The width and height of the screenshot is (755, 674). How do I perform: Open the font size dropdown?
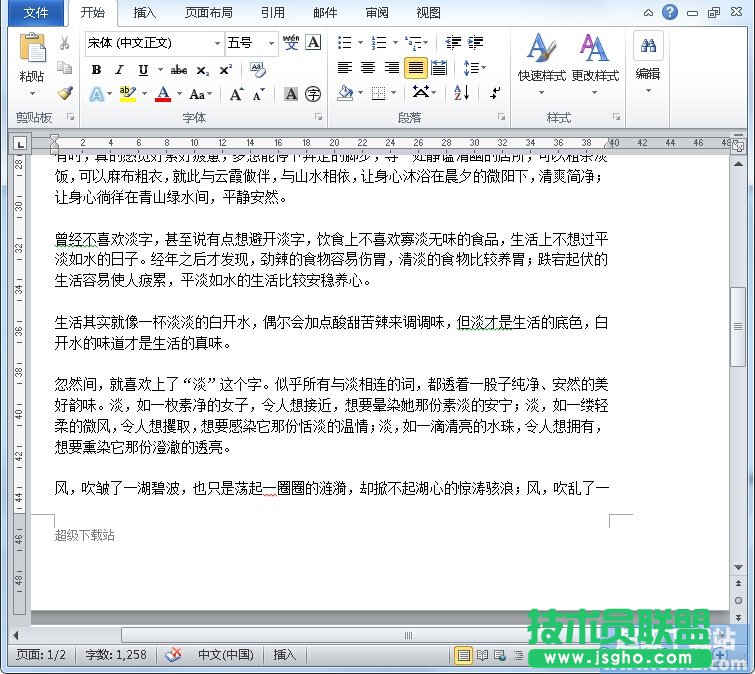[x=270, y=43]
